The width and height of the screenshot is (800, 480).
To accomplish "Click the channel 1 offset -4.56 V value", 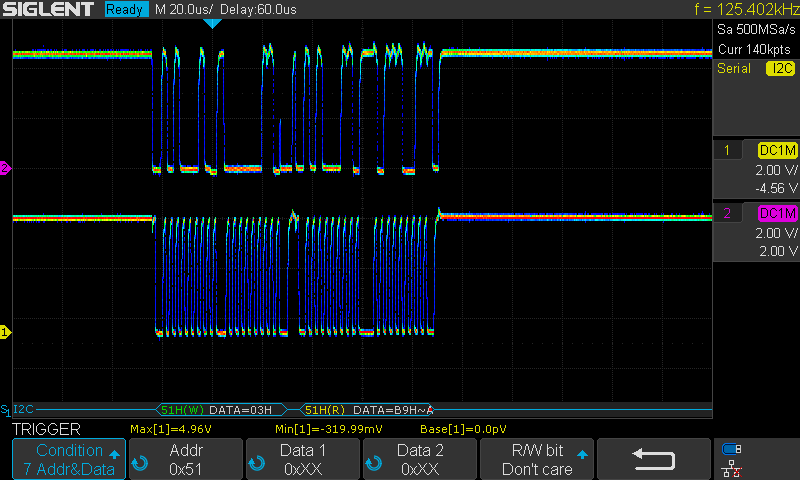I will 777,188.
